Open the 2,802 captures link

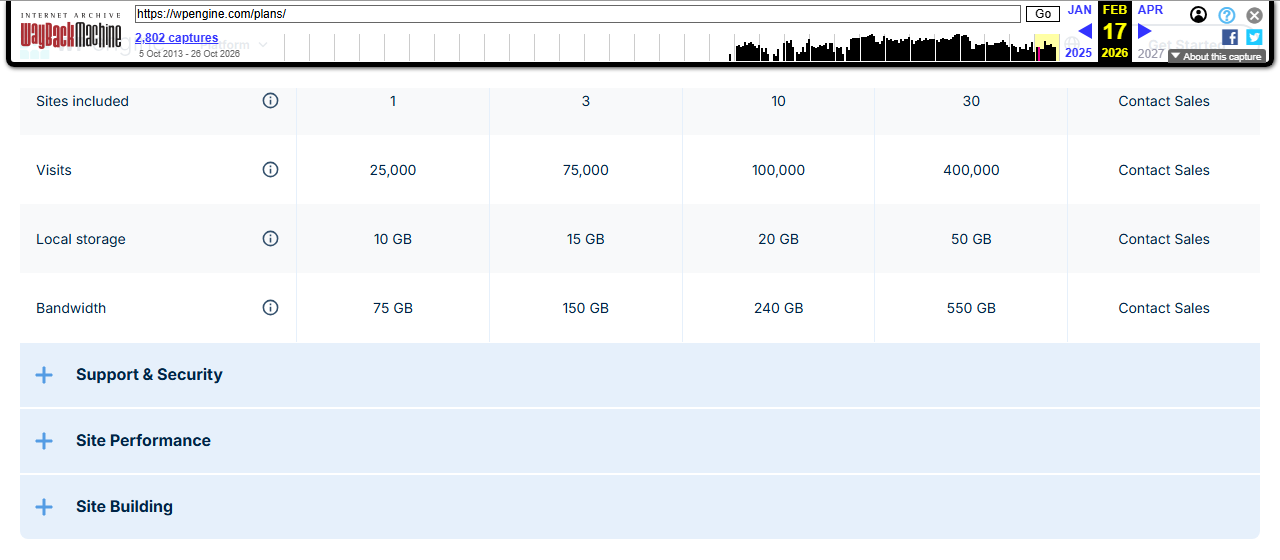coord(176,38)
